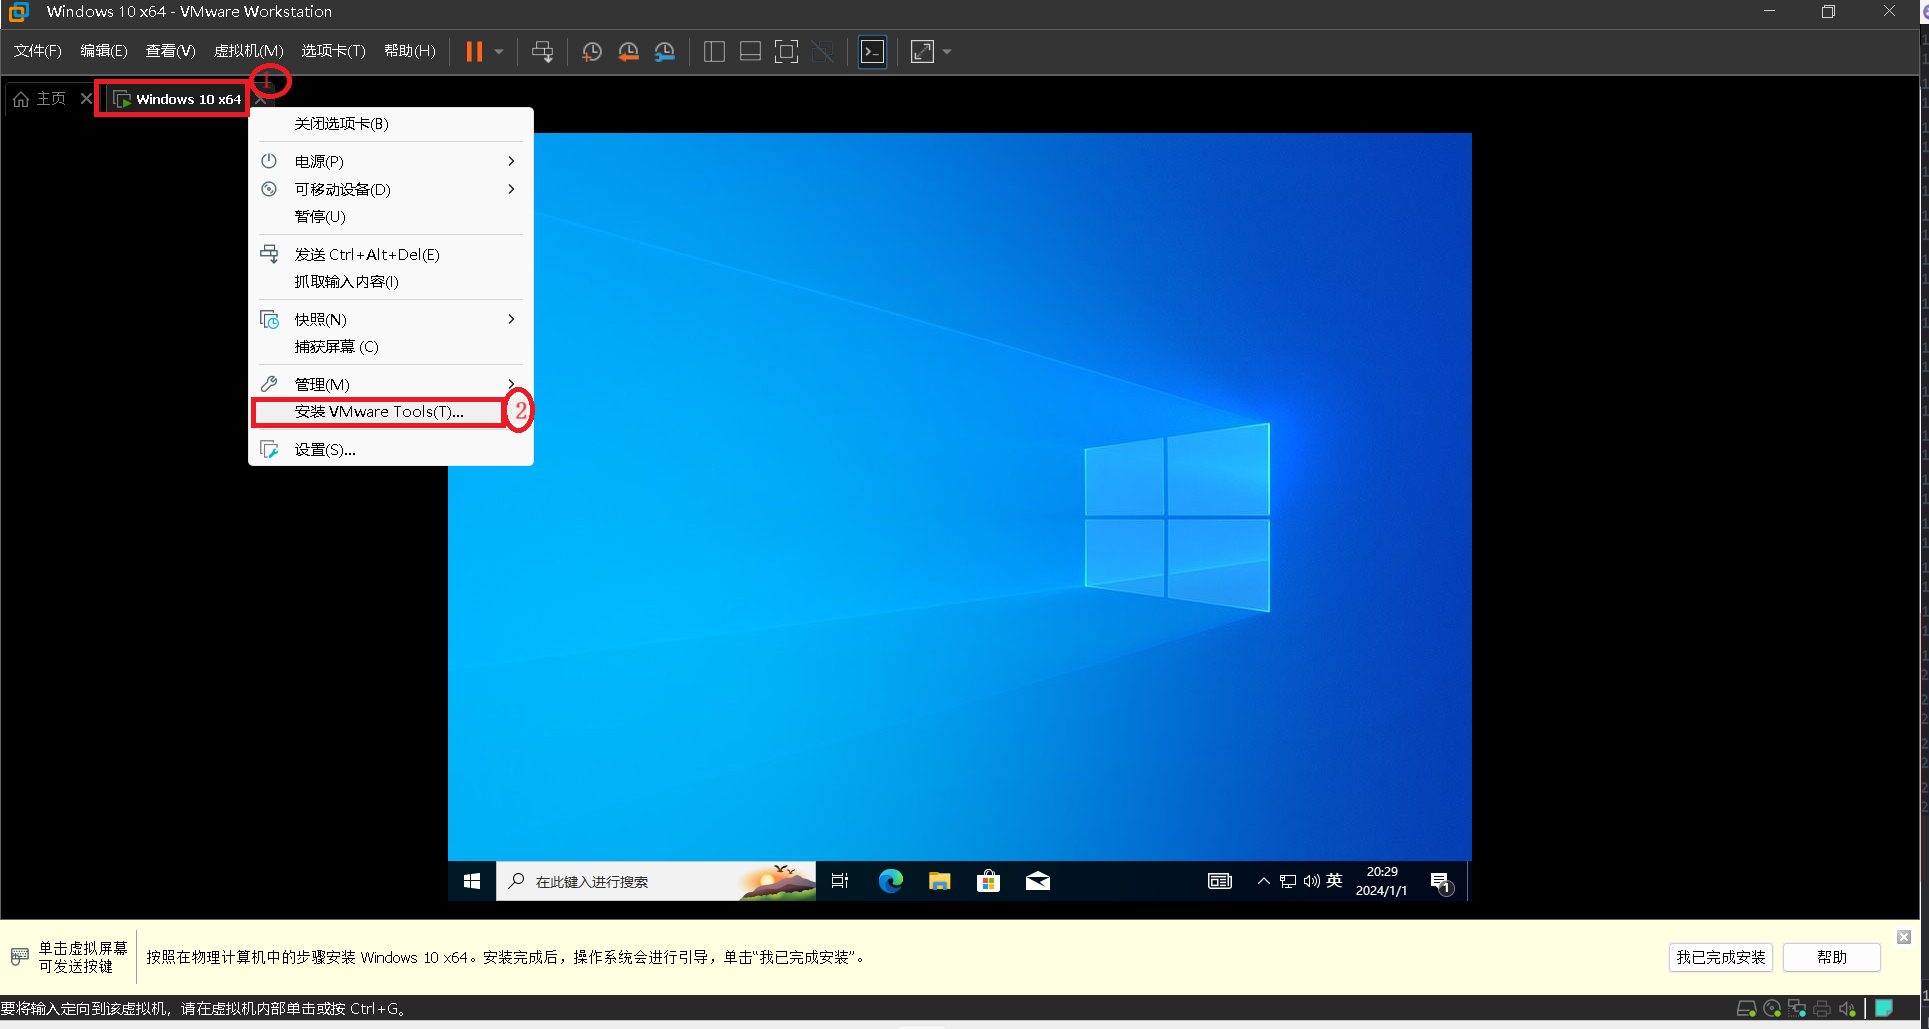1929x1029 pixels.
Task: Open the 选项卡(T) menu
Action: point(333,51)
